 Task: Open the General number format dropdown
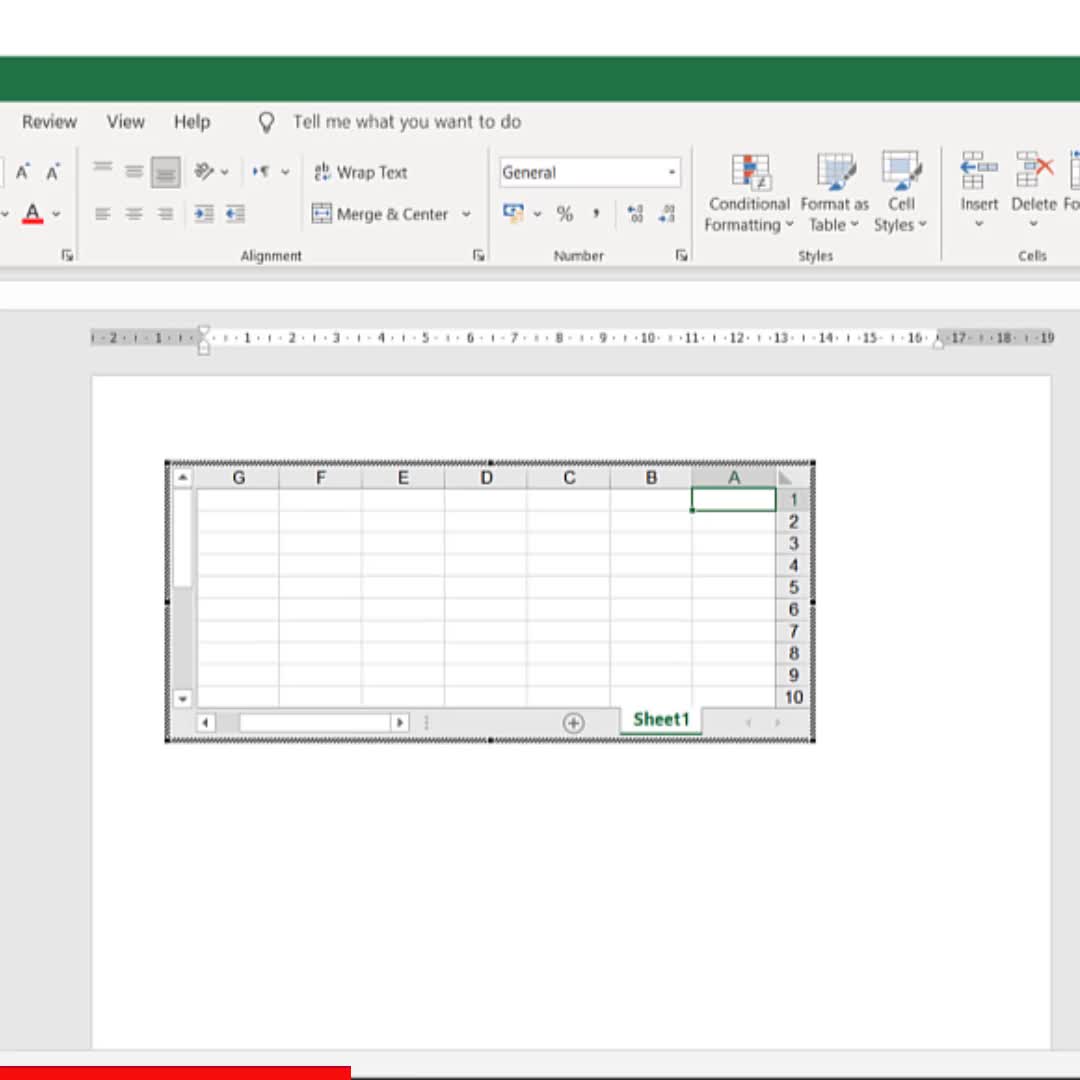point(672,172)
